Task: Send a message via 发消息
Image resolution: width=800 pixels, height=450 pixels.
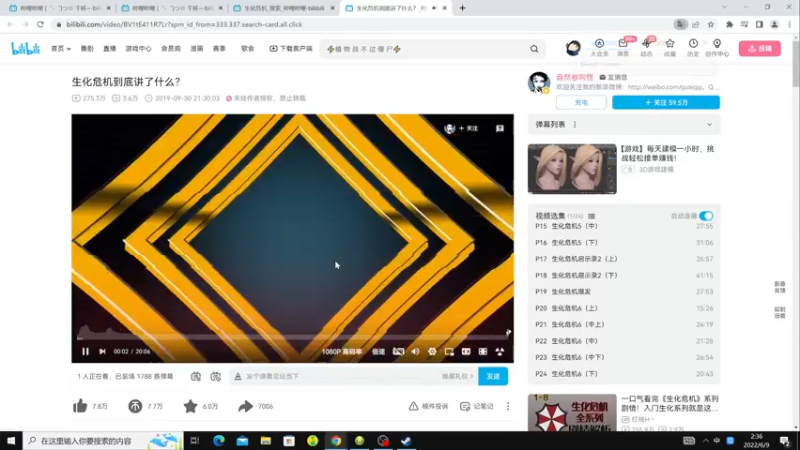Action: tap(613, 77)
